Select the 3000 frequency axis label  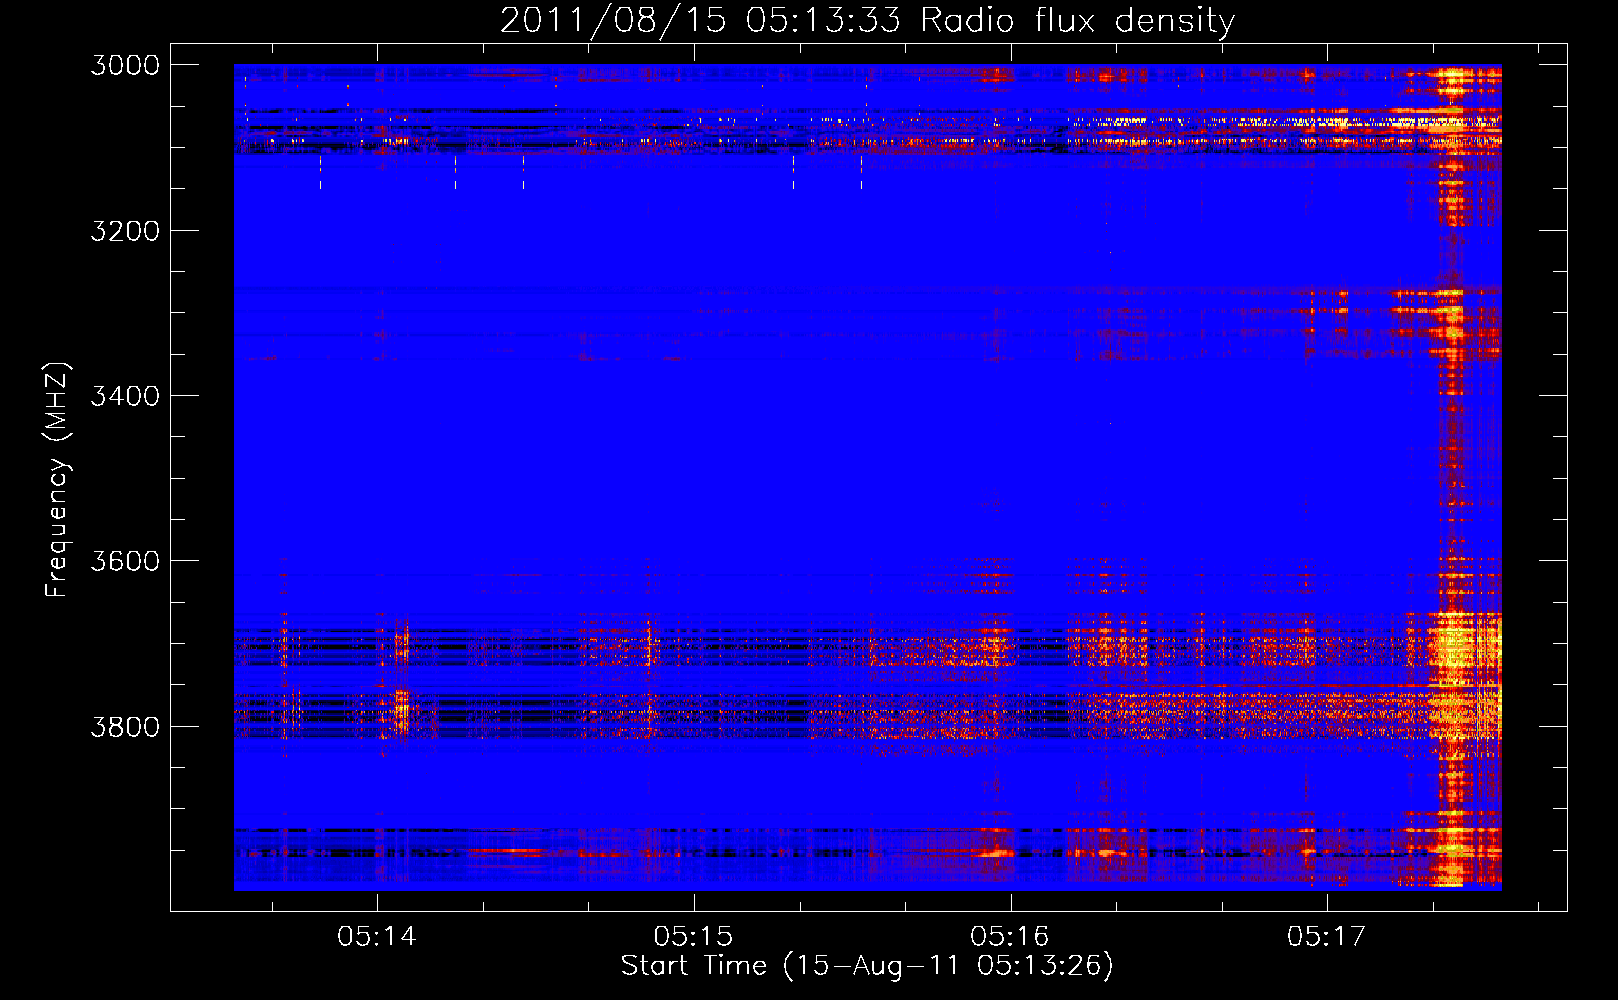point(125,65)
